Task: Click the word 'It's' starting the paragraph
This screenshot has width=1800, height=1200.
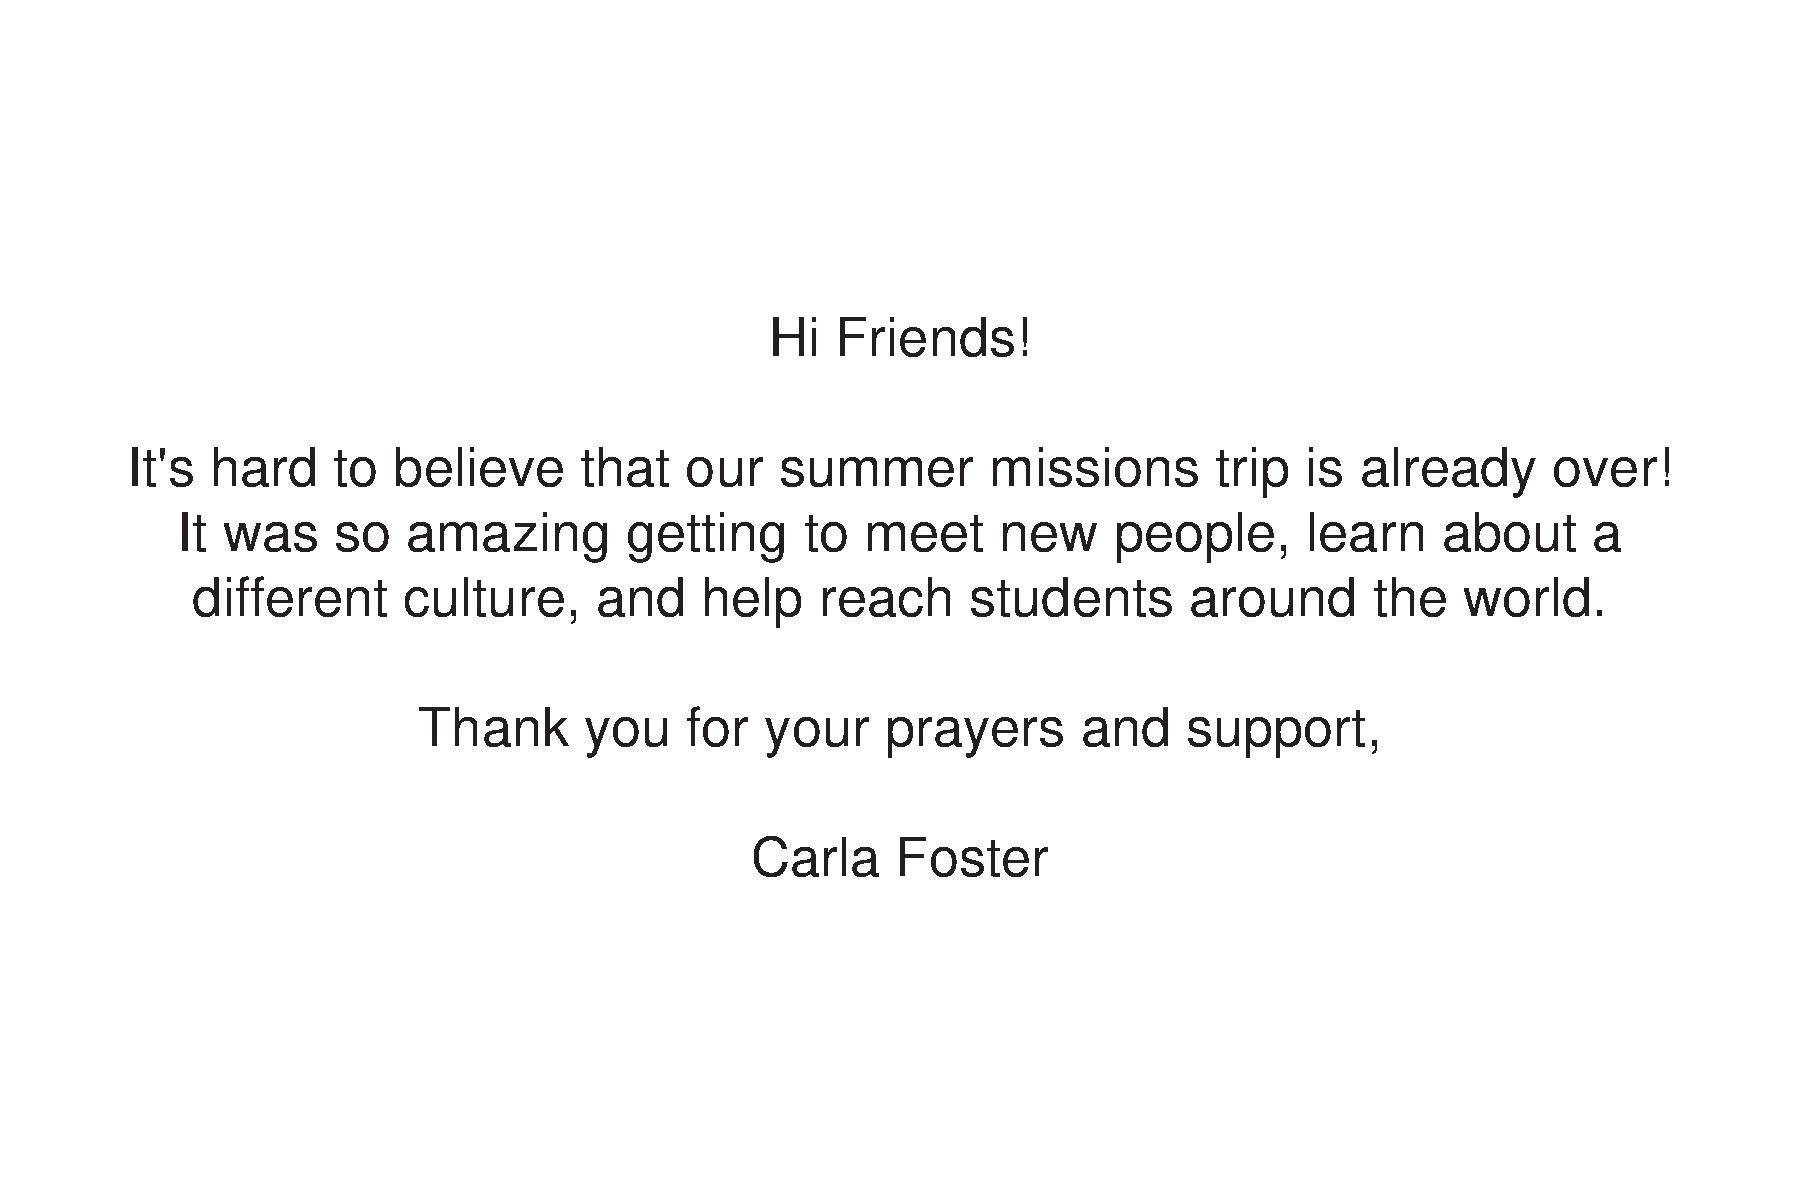Action: tap(161, 468)
